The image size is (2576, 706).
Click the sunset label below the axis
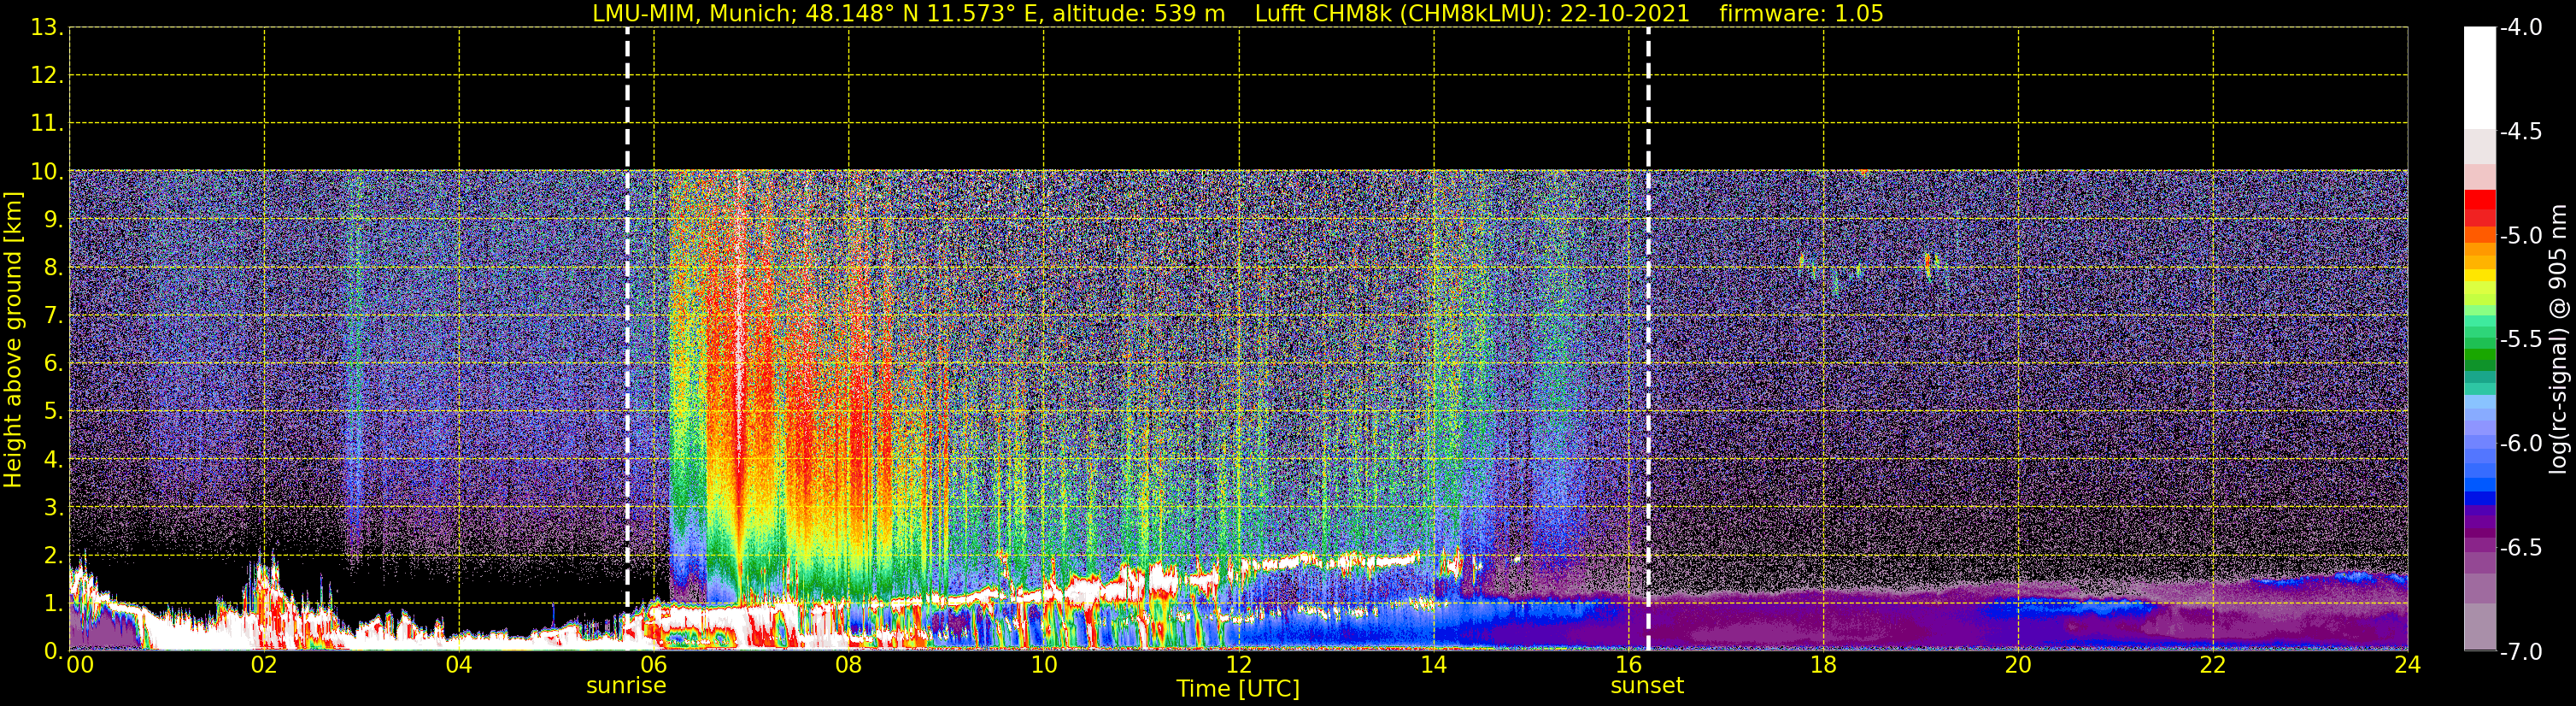1647,686
